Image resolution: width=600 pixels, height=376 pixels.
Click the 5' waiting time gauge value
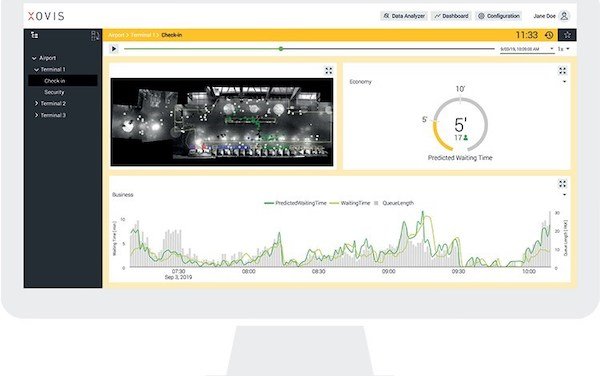[460, 125]
